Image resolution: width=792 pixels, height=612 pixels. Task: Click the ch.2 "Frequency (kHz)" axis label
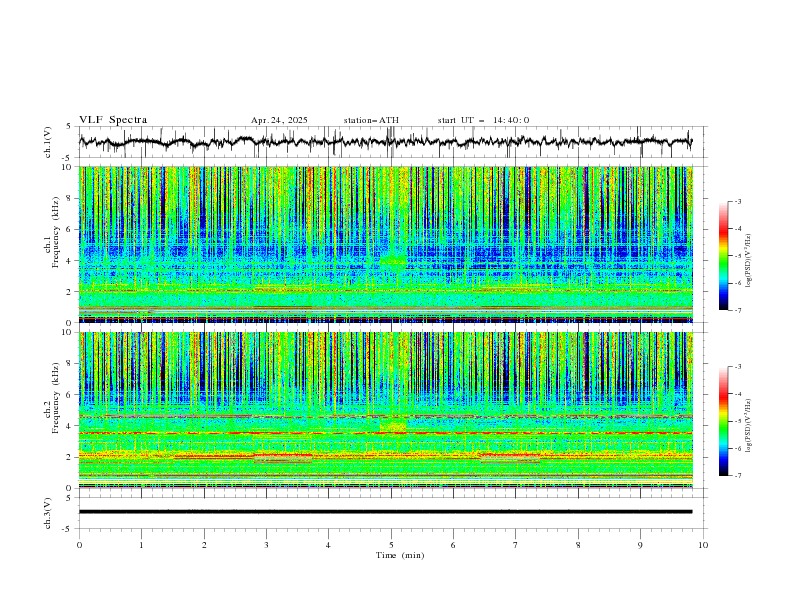click(56, 398)
